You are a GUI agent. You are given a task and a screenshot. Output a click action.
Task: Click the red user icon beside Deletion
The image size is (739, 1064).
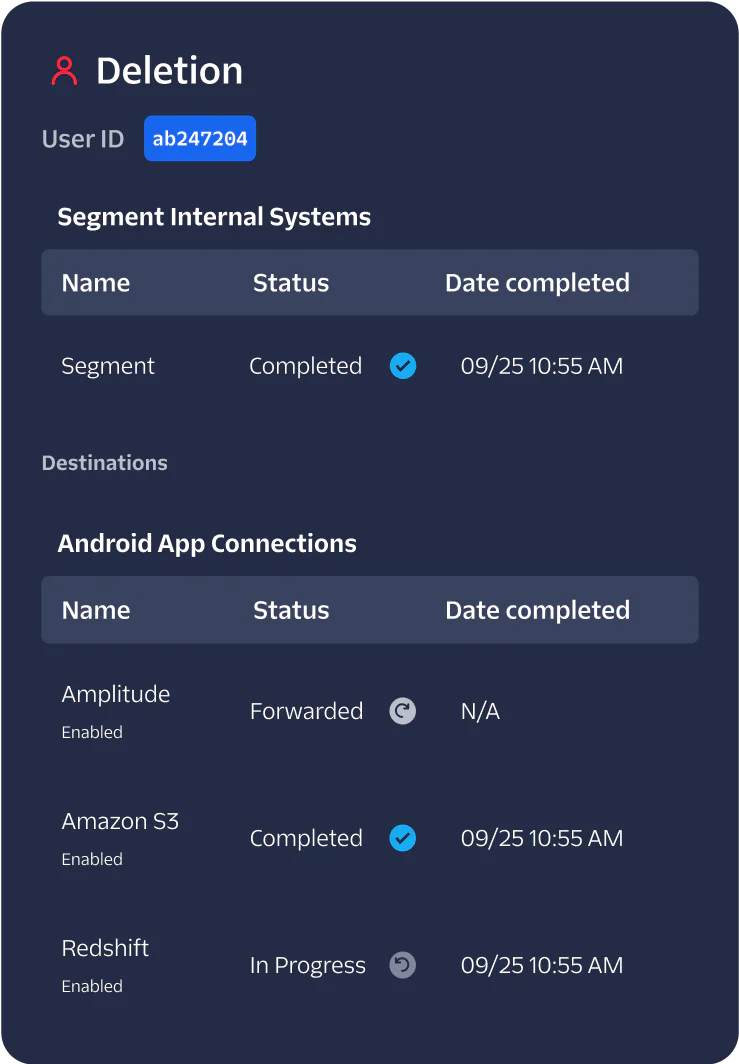[x=64, y=71]
